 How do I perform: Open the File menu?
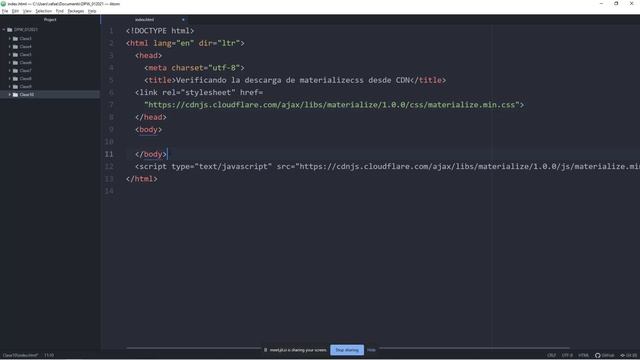point(5,11)
